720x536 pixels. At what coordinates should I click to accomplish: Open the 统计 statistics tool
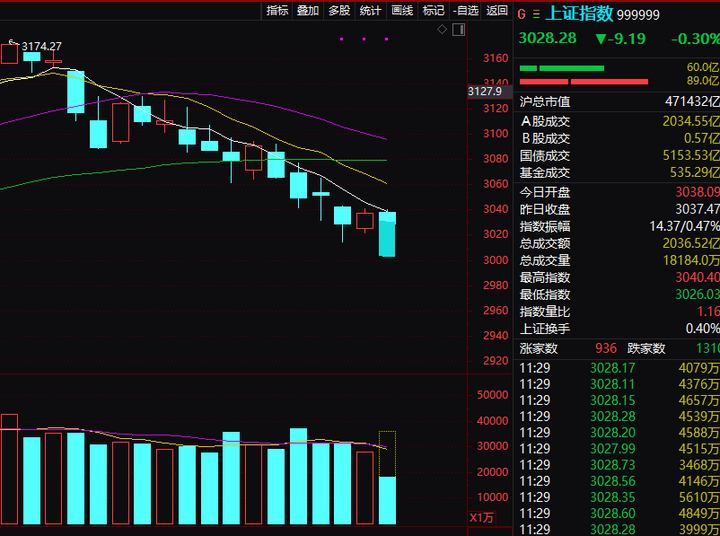(x=371, y=10)
